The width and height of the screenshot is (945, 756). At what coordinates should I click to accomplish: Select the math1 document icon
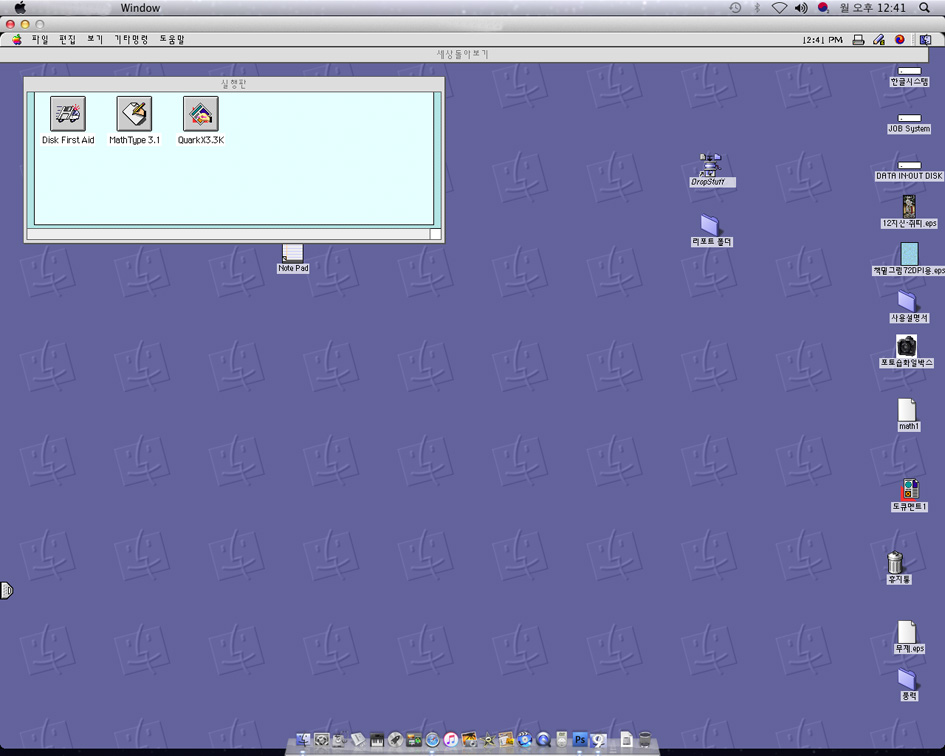tap(907, 411)
